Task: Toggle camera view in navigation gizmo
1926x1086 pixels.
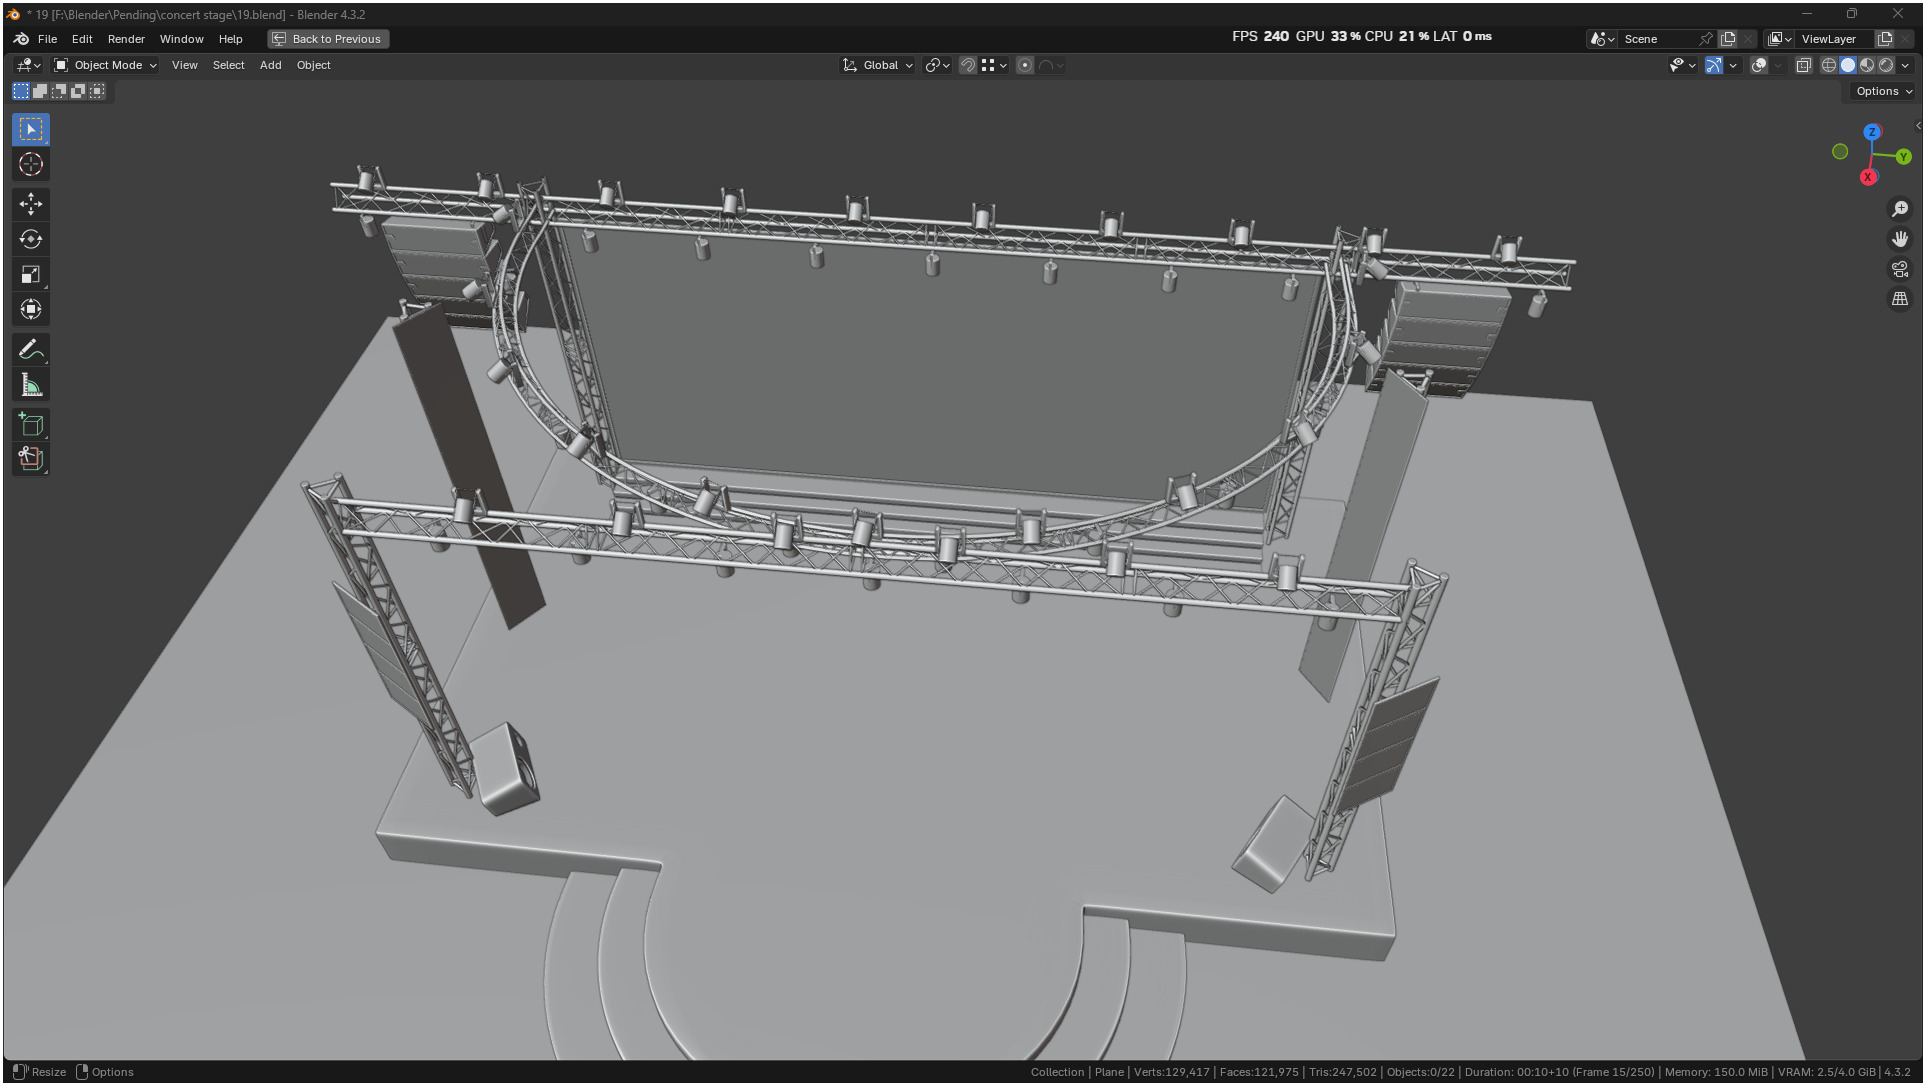Action: coord(1900,269)
